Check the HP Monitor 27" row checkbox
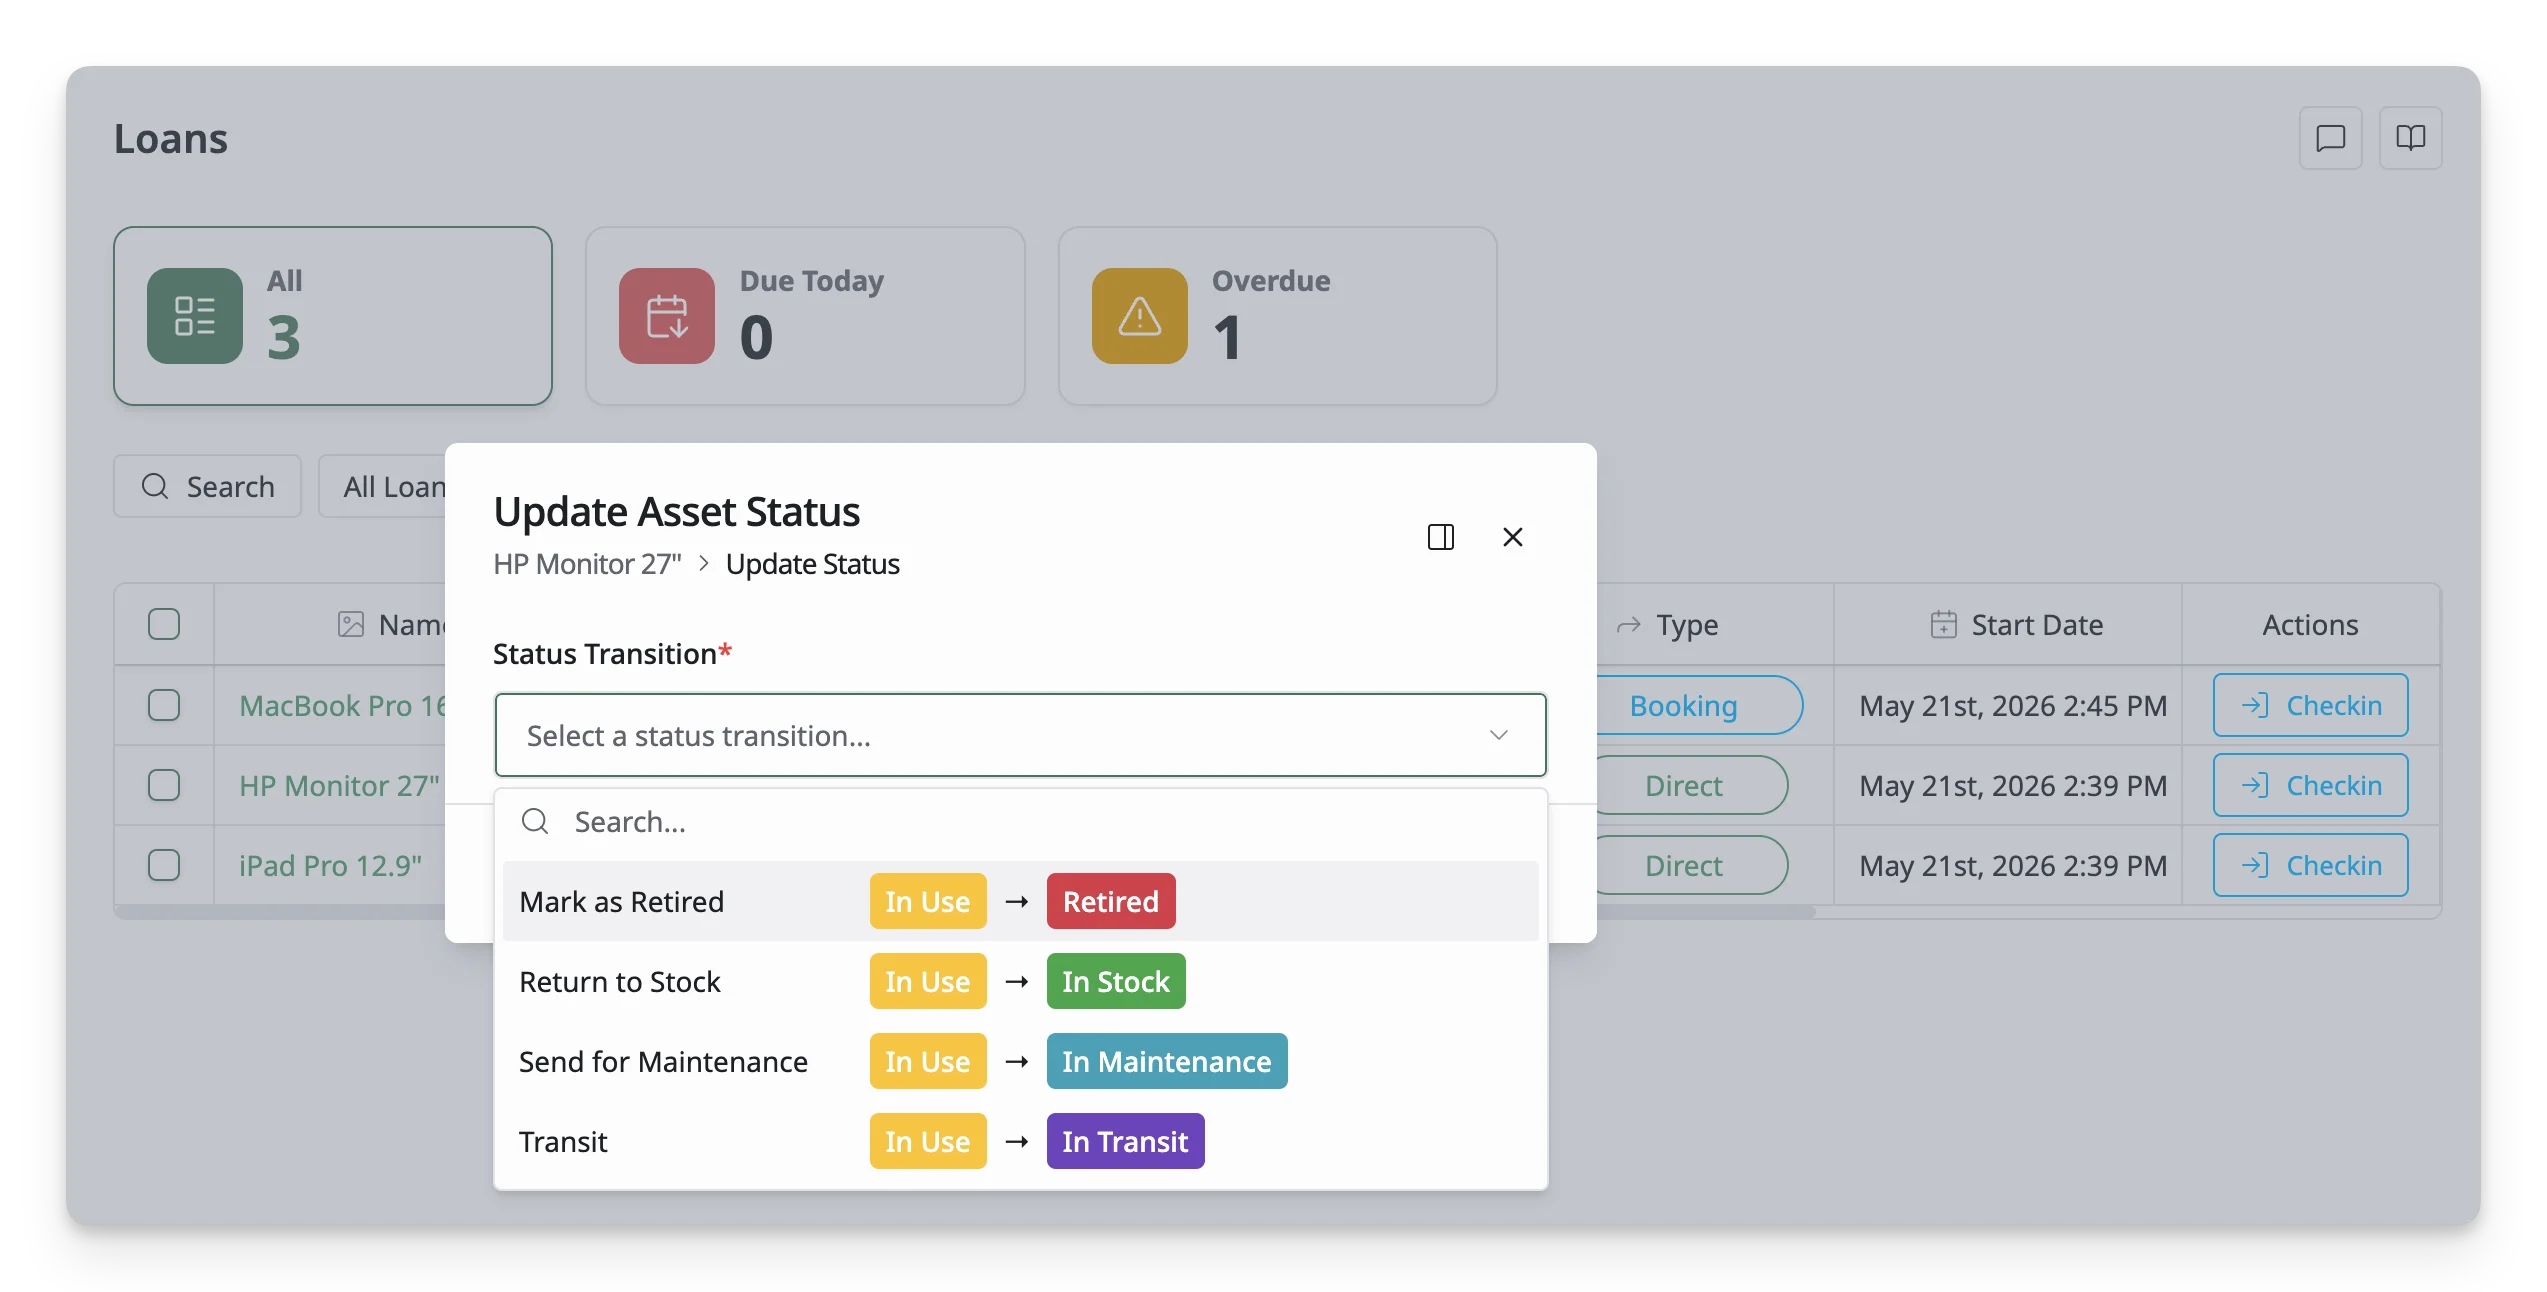The image size is (2547, 1292). point(164,785)
